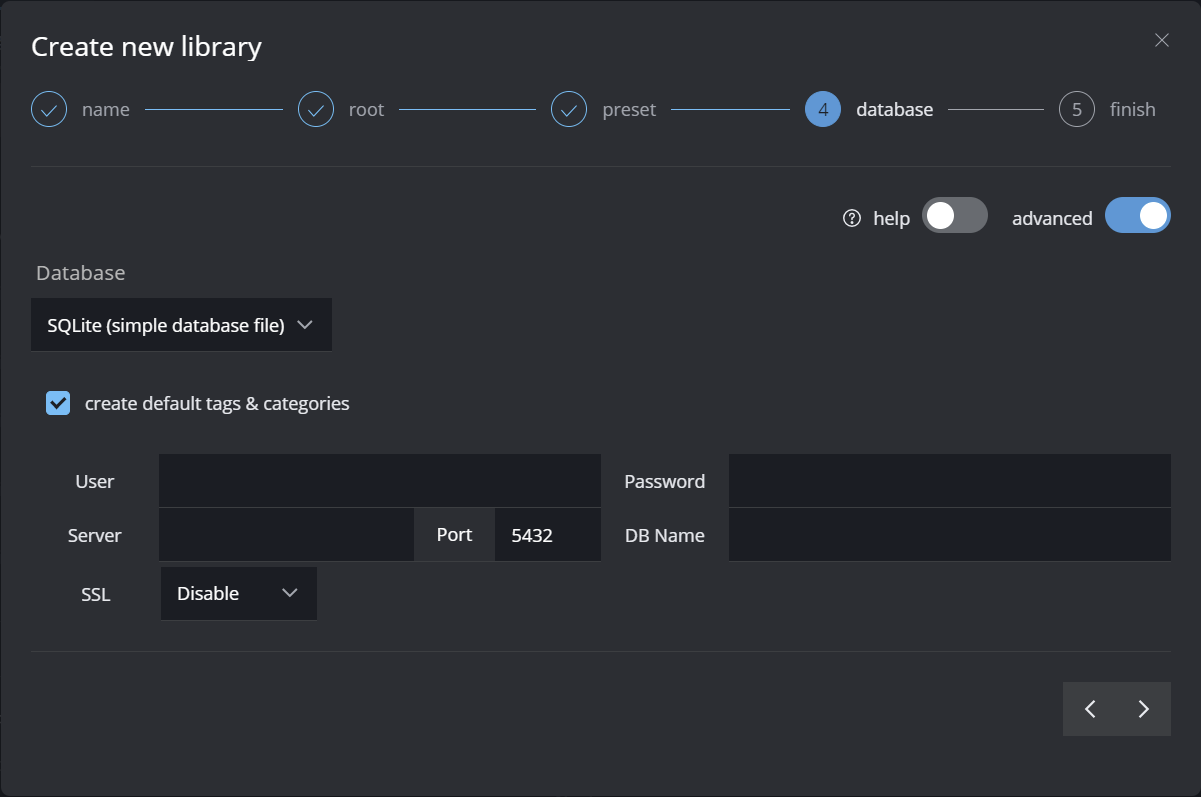This screenshot has height=797, width=1201.
Task: Select the finish step label
Action: point(1132,110)
